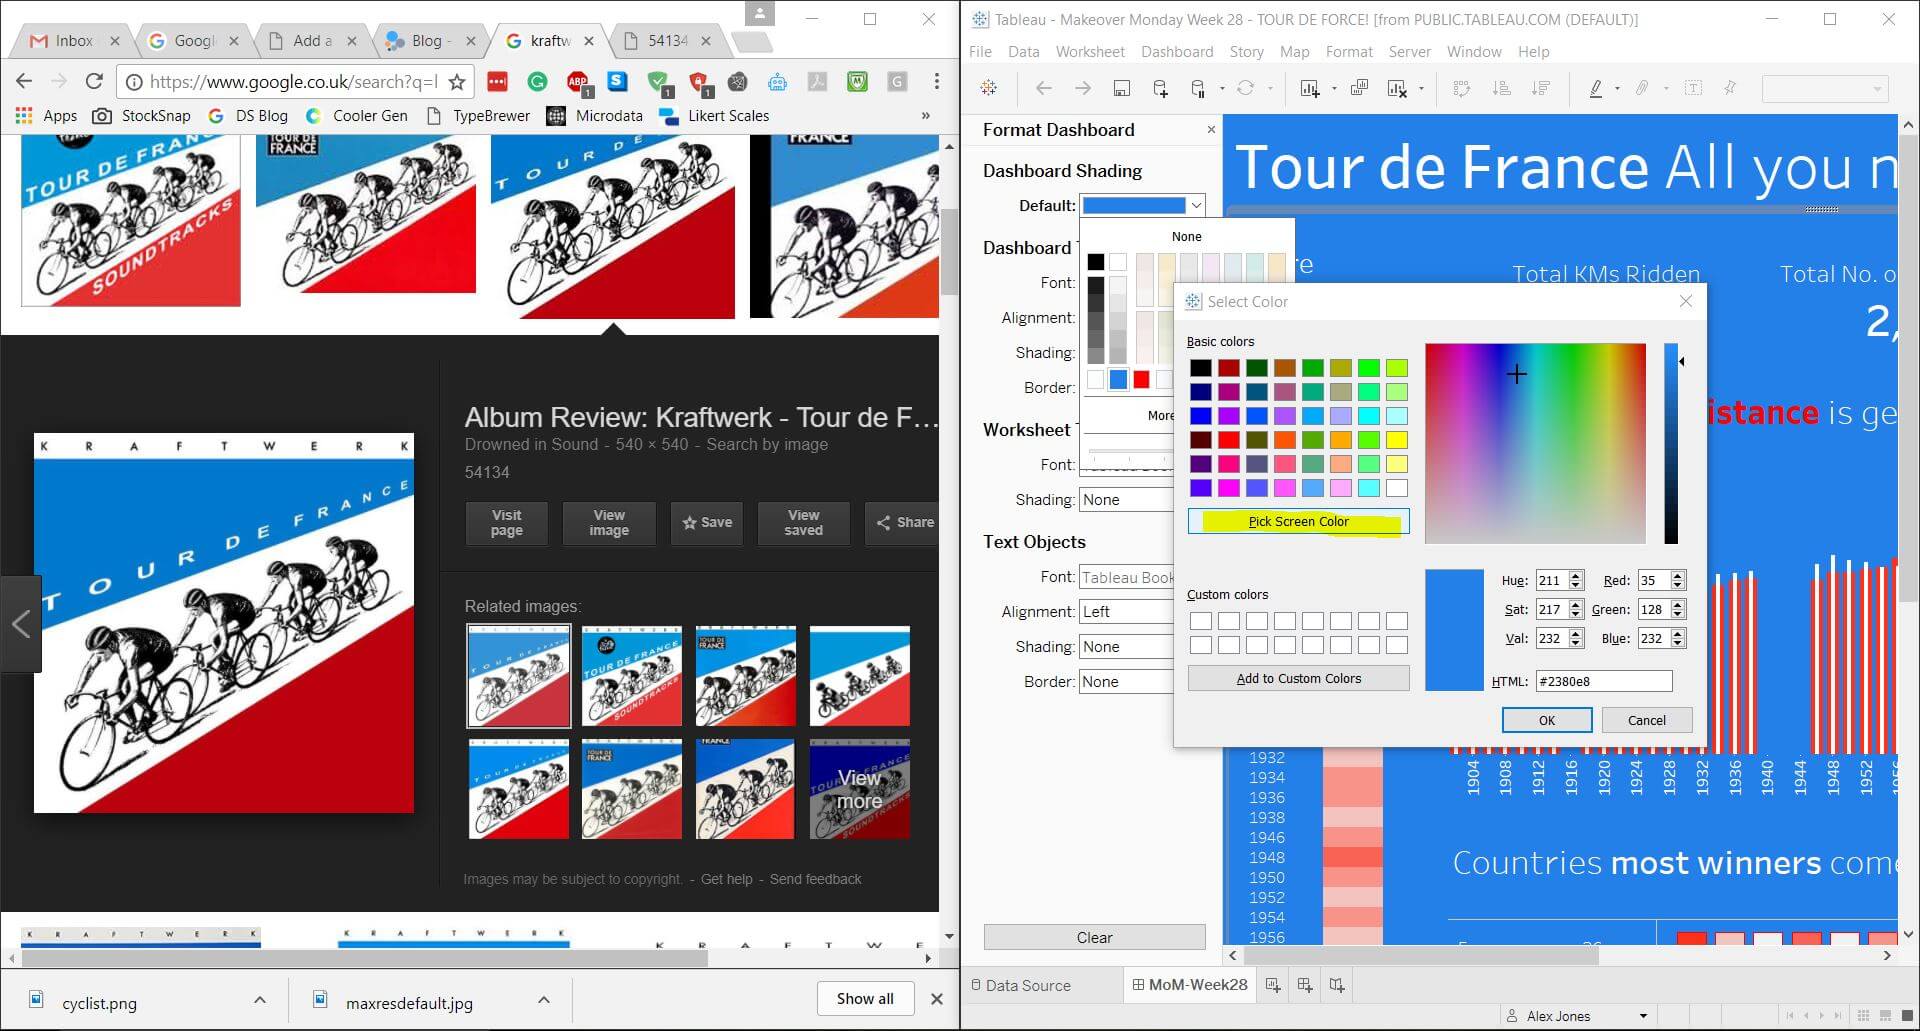Expand cyclist.png download options chevron
The height and width of the screenshot is (1031, 1920).
click(260, 1000)
